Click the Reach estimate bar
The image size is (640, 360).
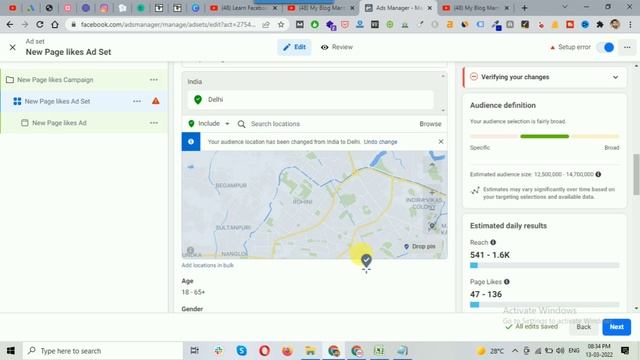[544, 265]
